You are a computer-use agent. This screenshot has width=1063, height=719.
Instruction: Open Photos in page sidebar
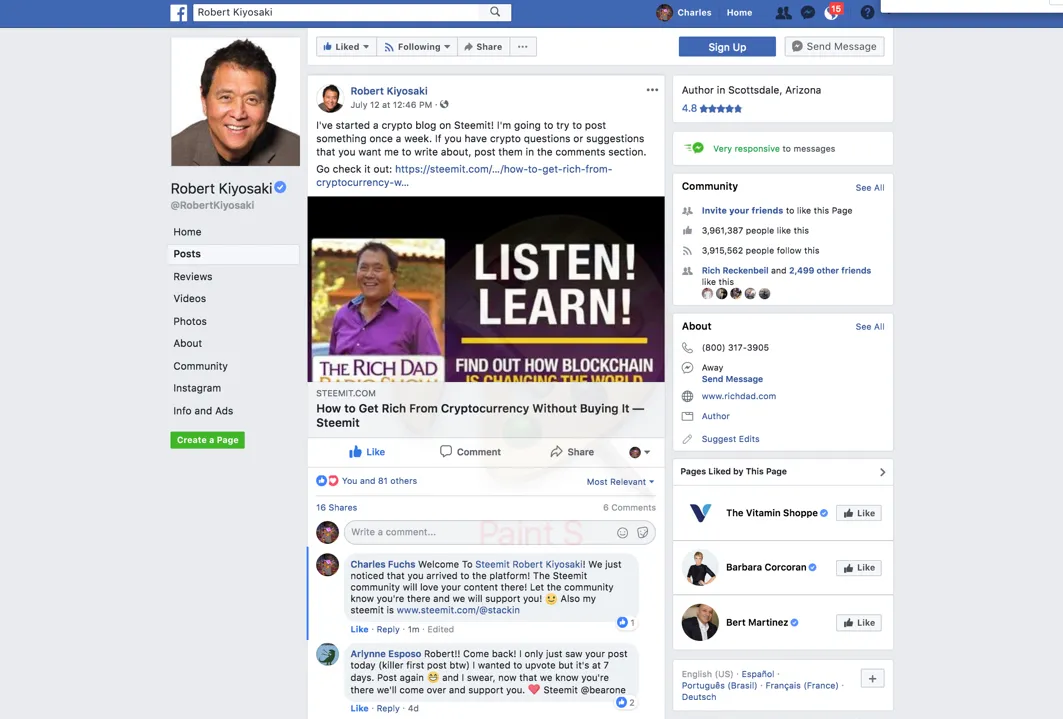190,321
